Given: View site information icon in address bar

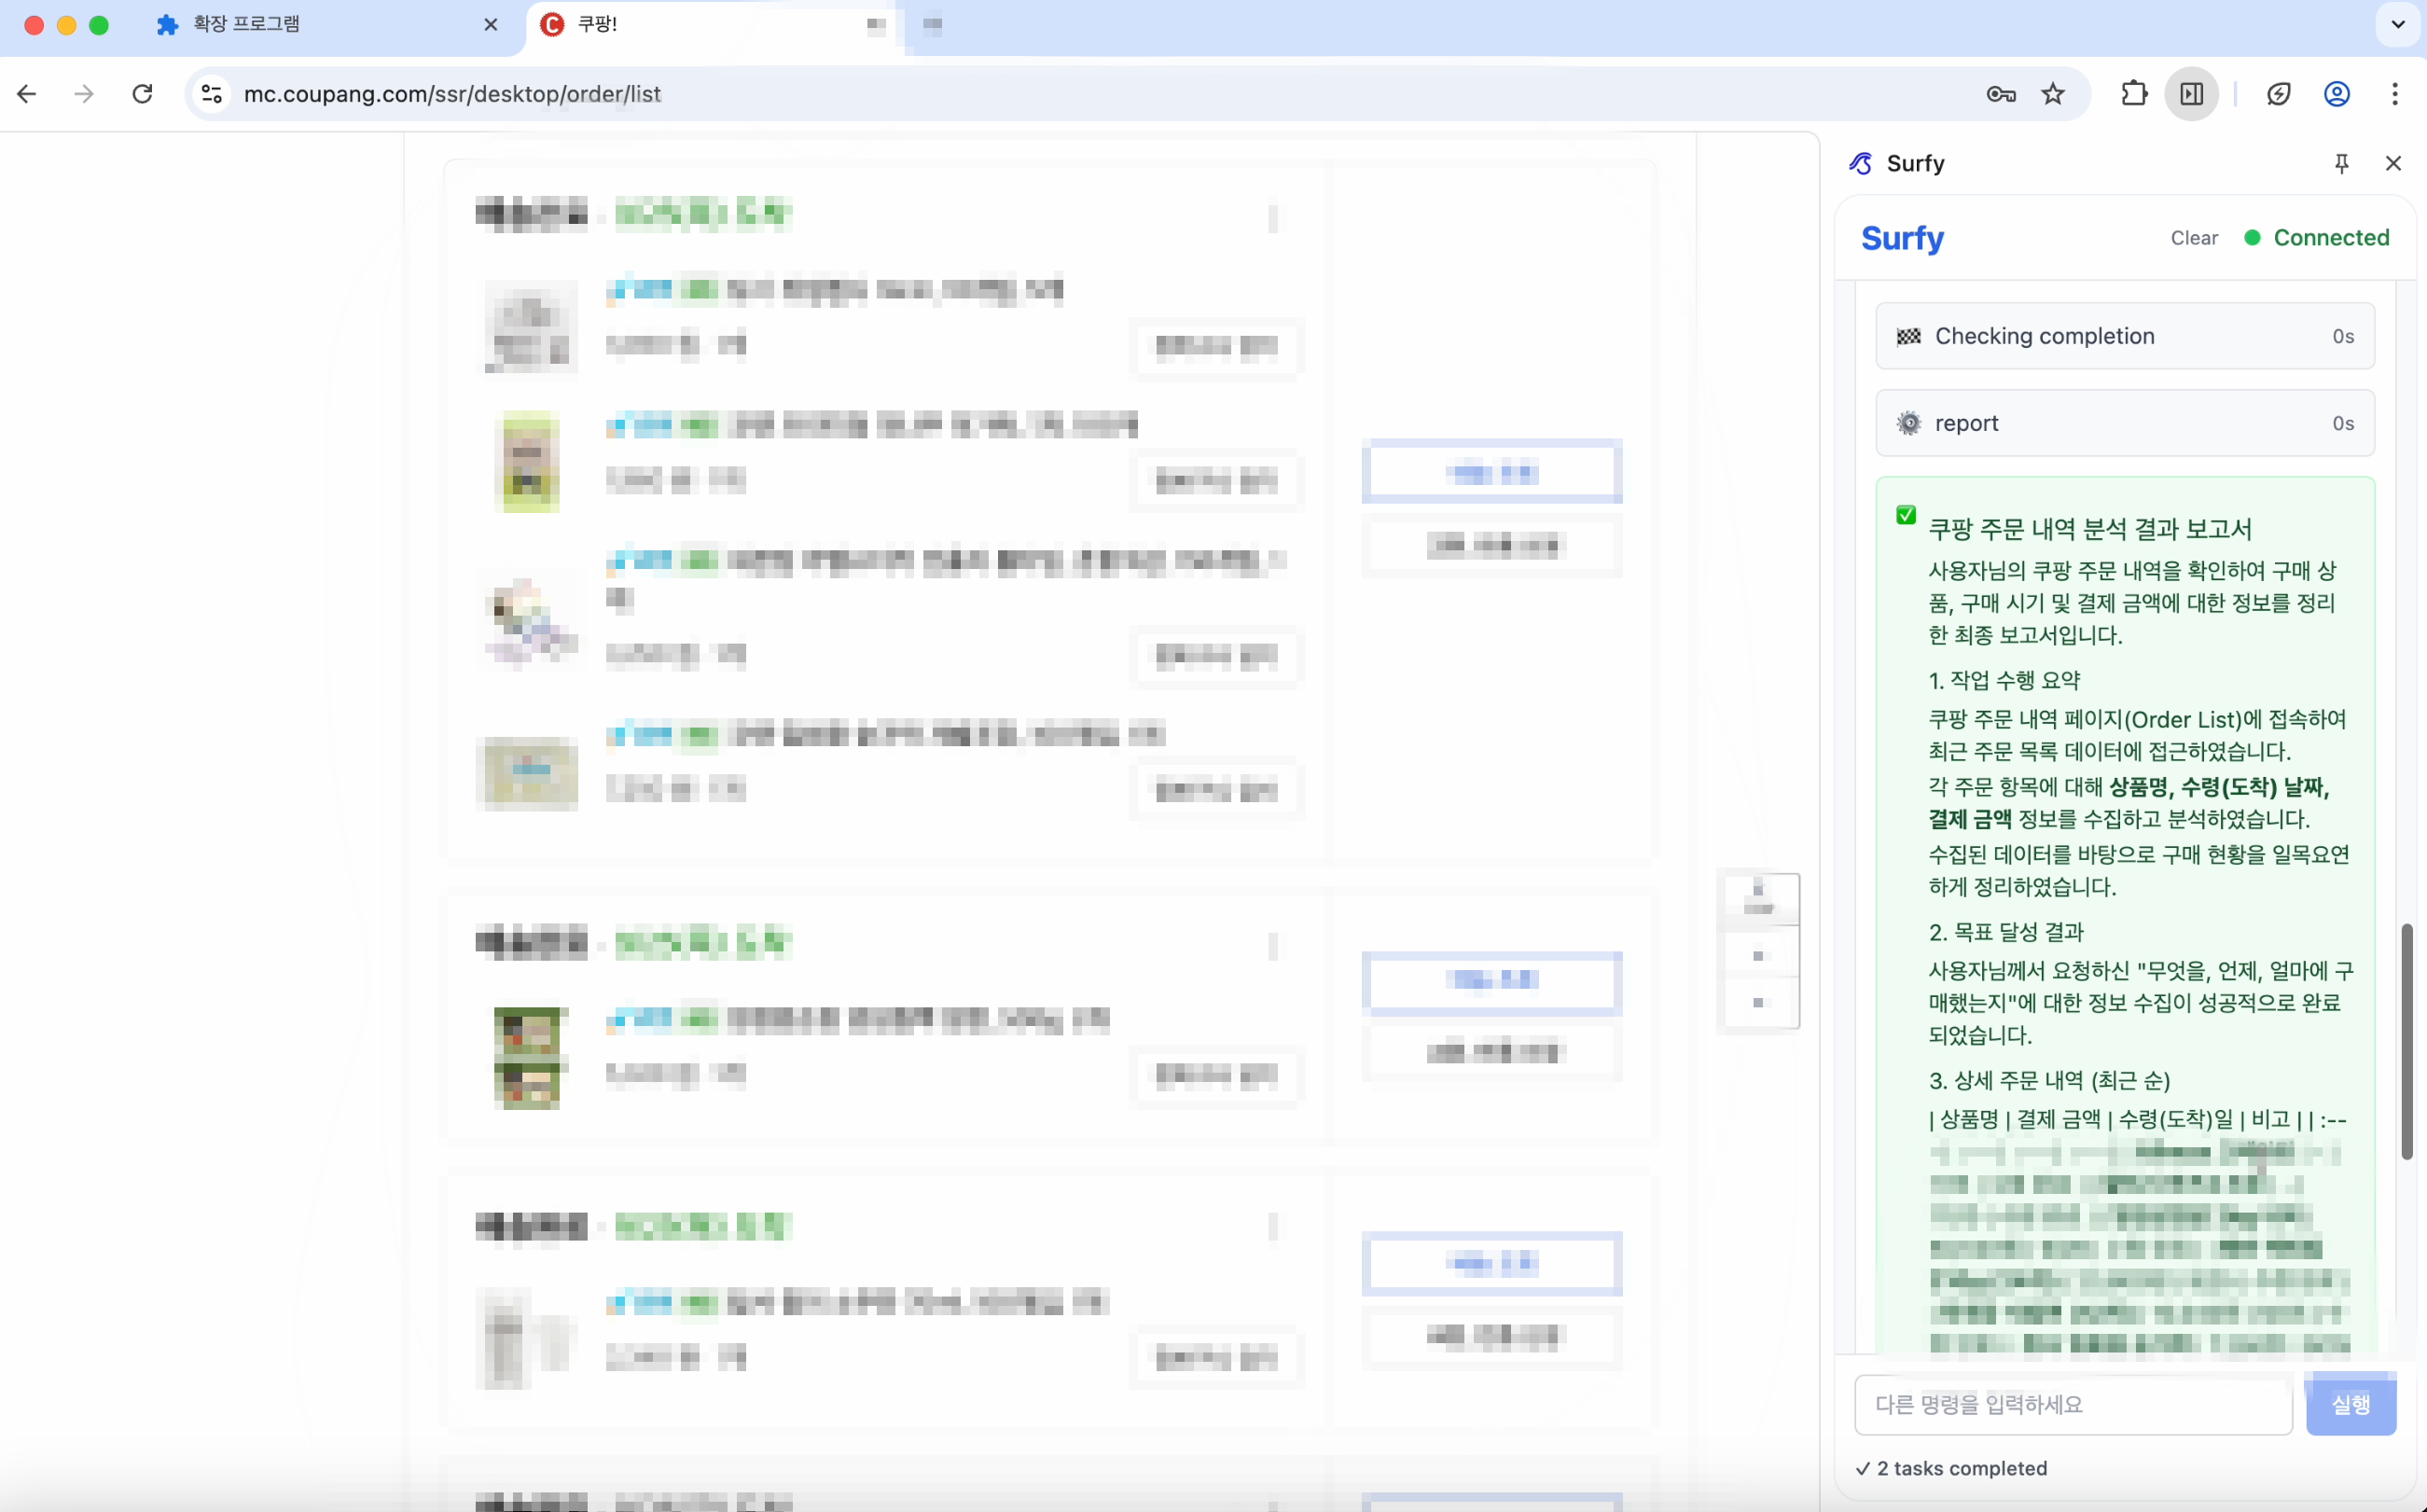Looking at the screenshot, I should (211, 94).
